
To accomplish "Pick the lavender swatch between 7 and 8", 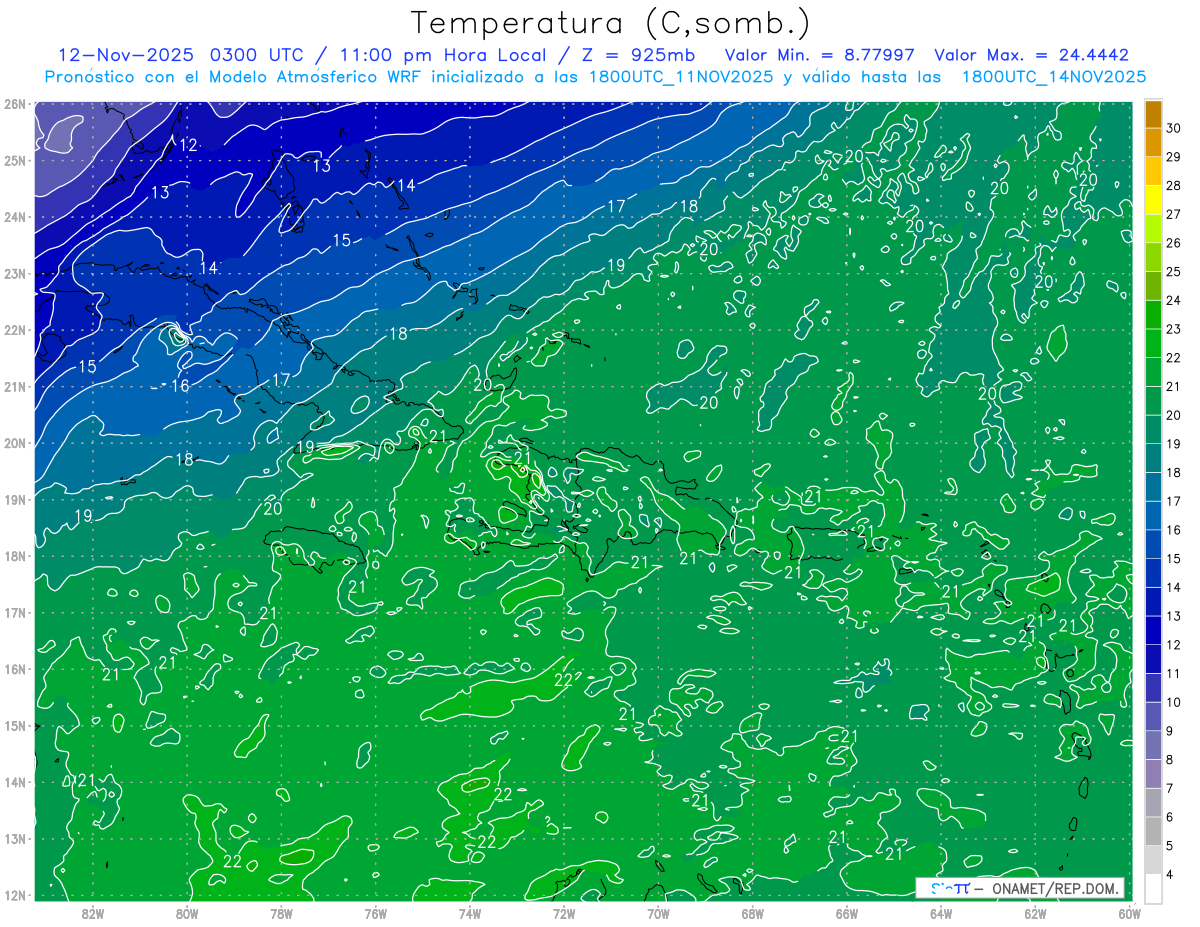I will click(1154, 773).
